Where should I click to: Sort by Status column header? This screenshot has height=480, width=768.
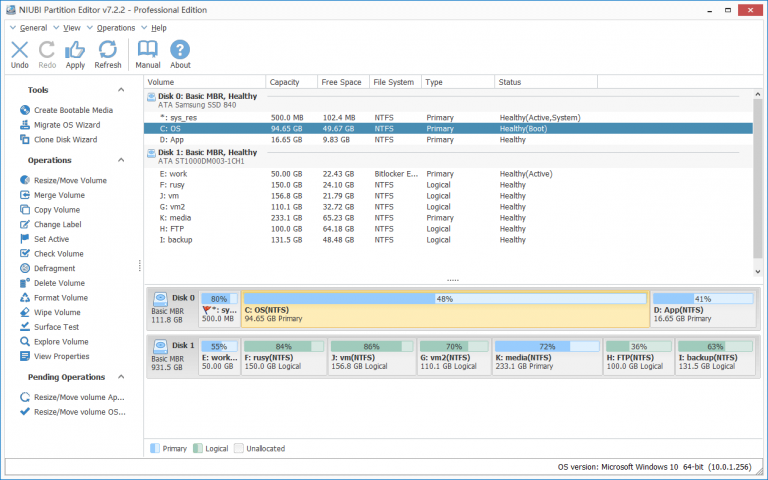[x=546, y=82]
